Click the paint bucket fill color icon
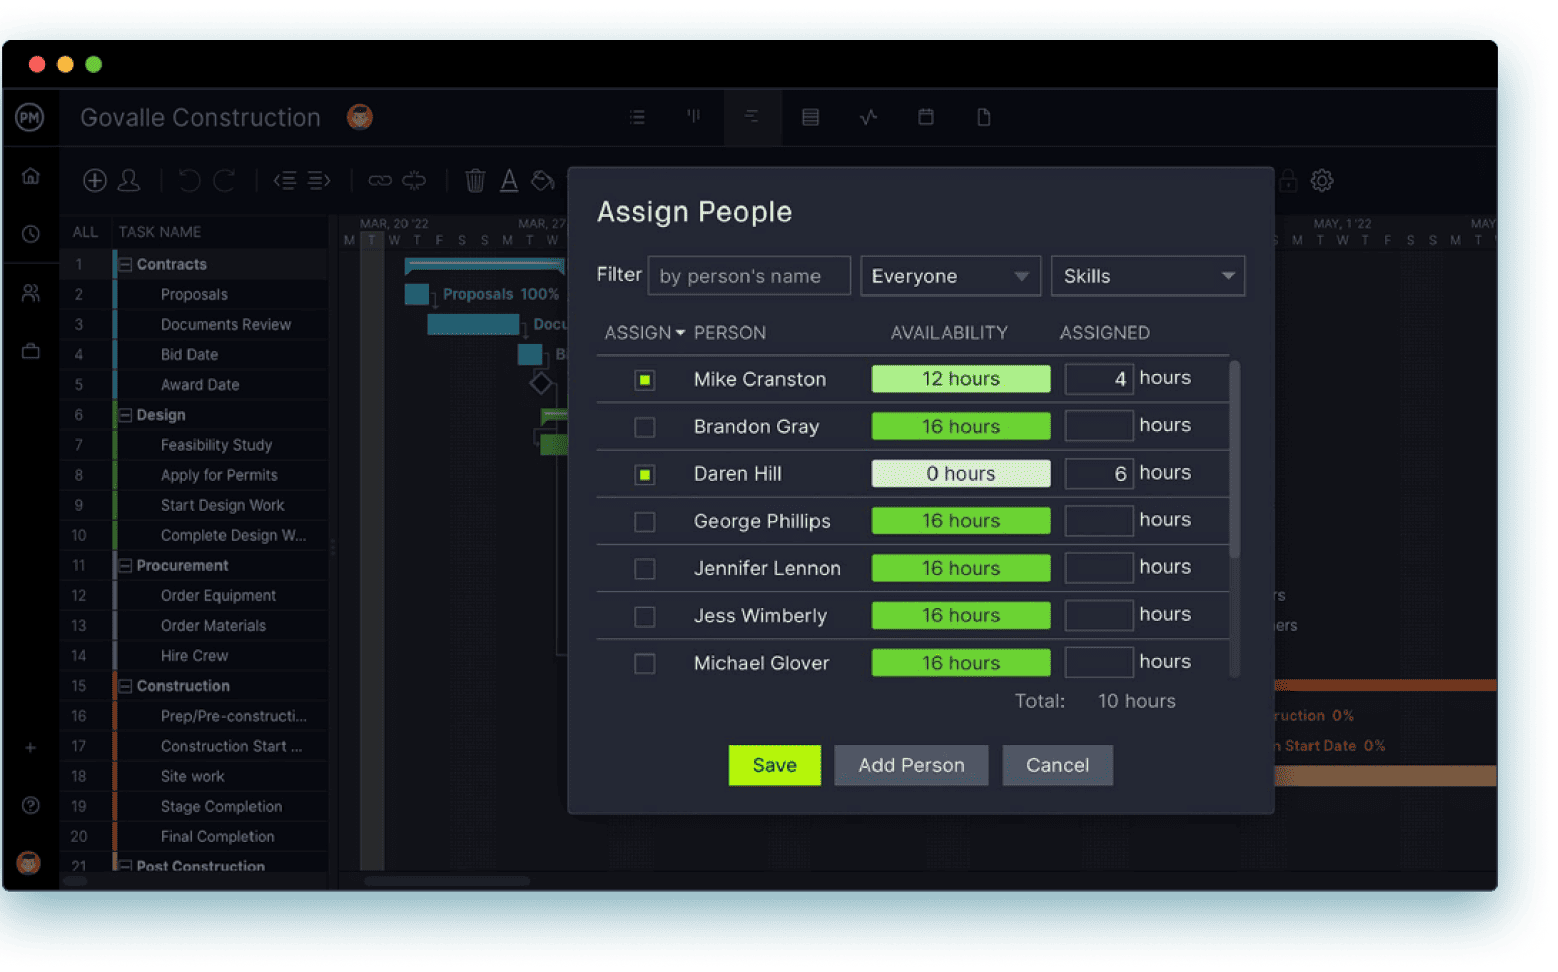The image size is (1558, 972). click(543, 181)
